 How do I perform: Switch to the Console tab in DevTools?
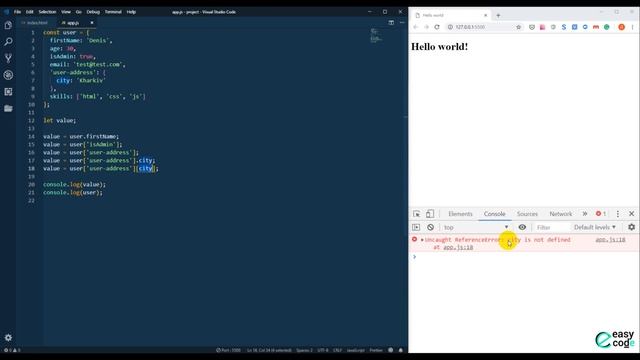coord(494,214)
